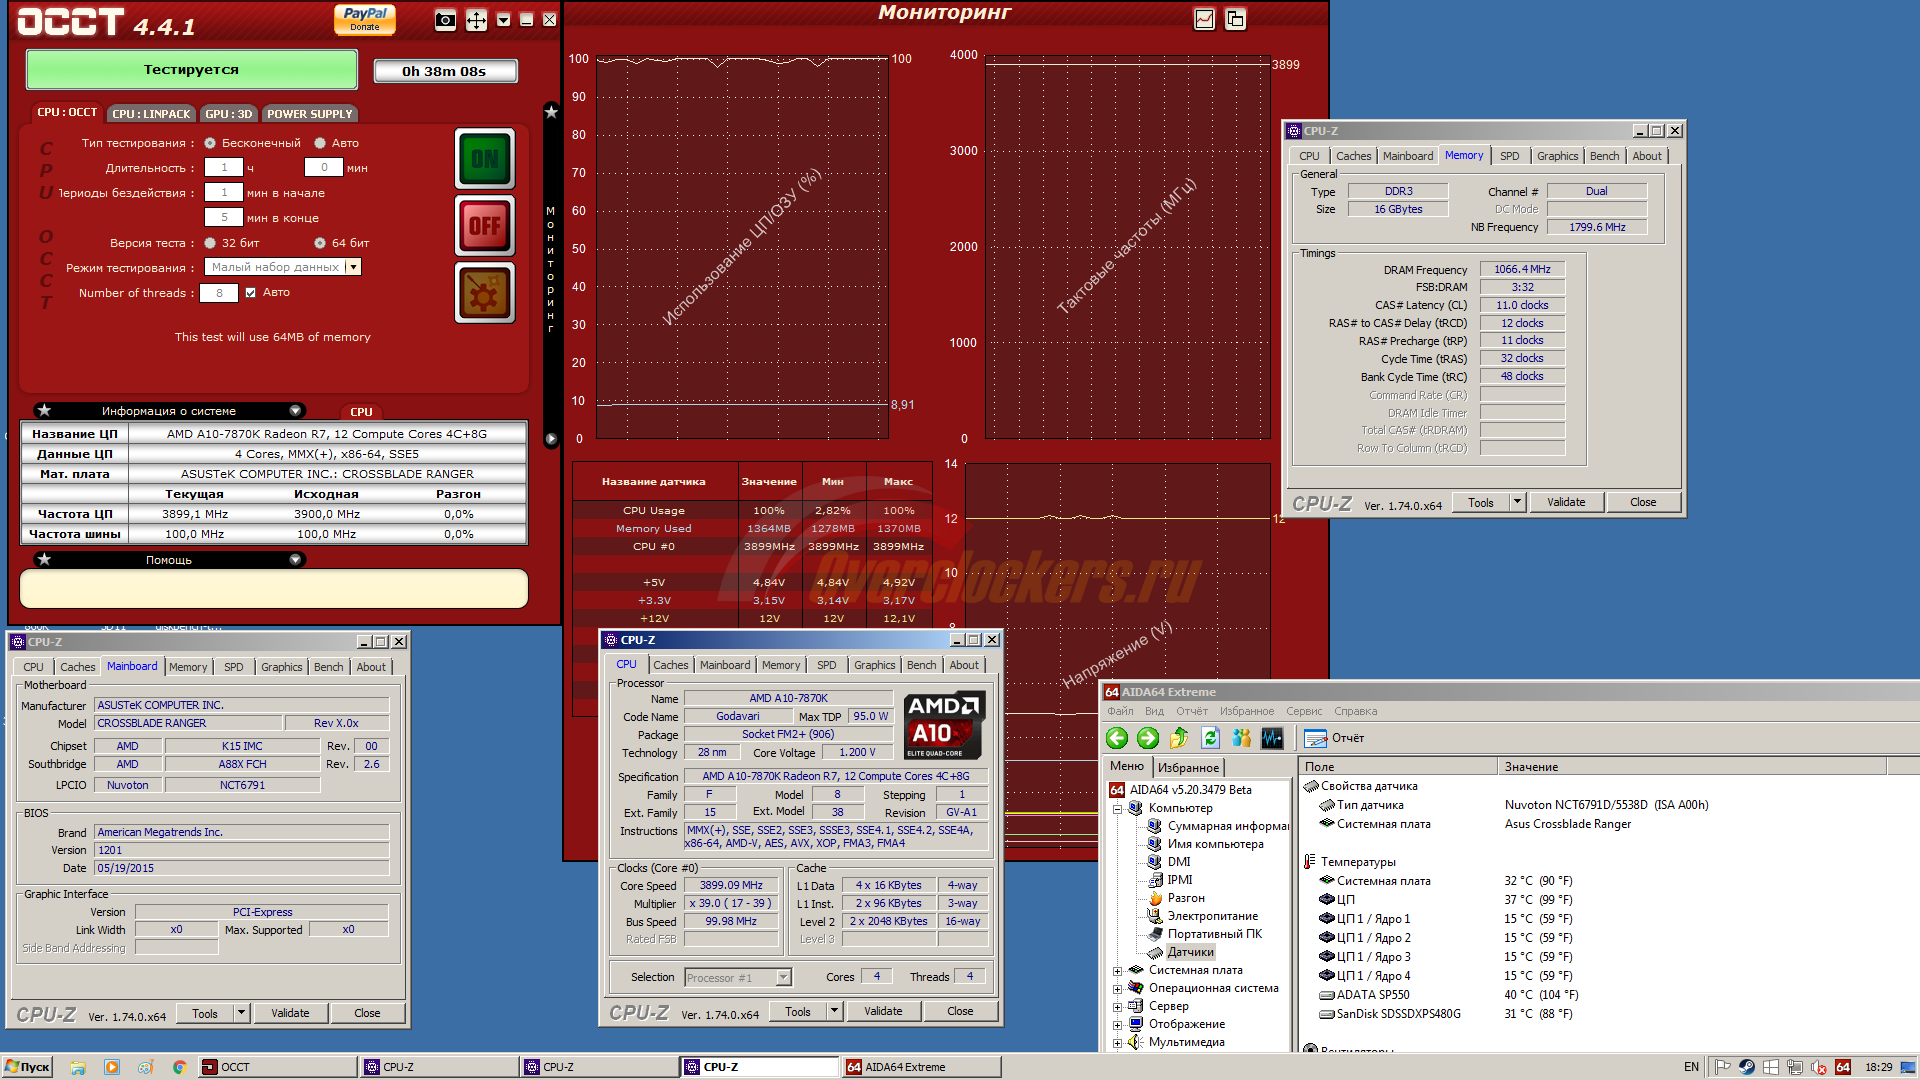
Task: Click the PayPal Donate icon
Action: click(x=365, y=19)
